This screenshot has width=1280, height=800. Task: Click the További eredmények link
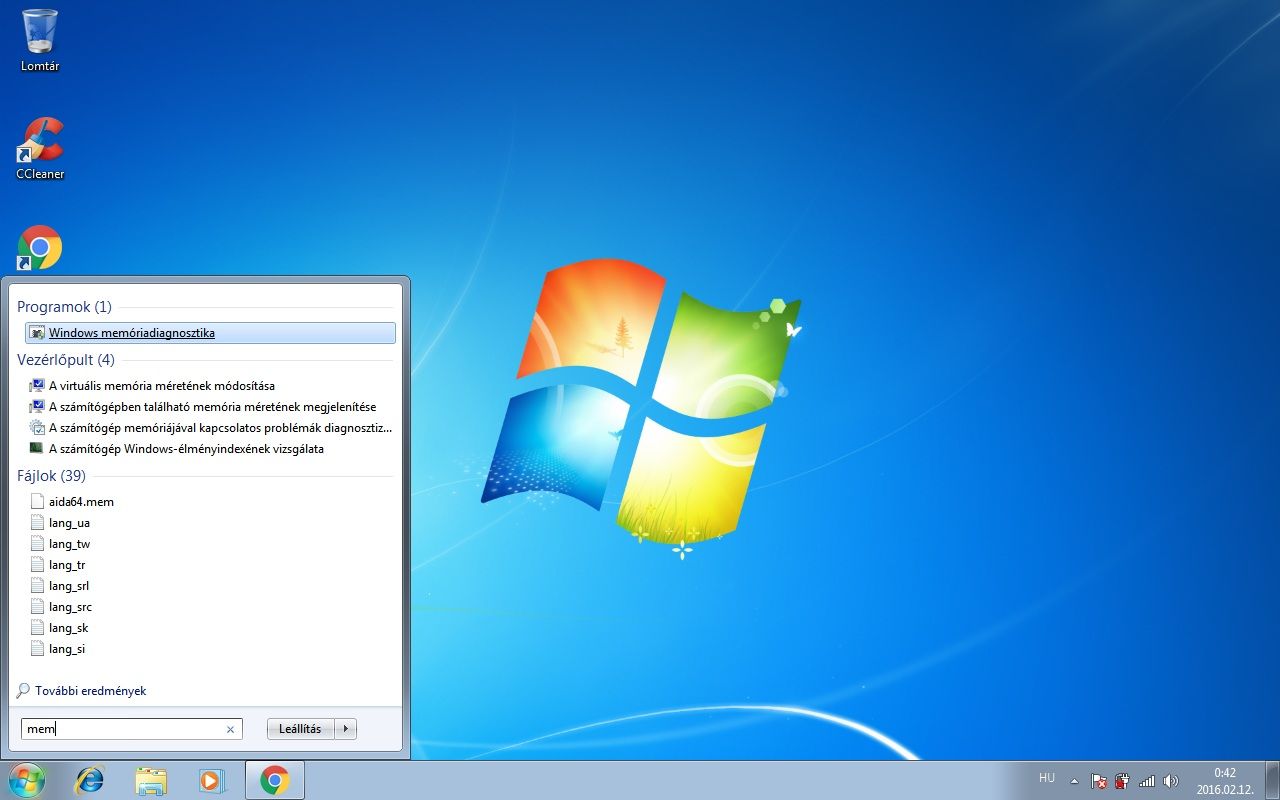point(90,691)
